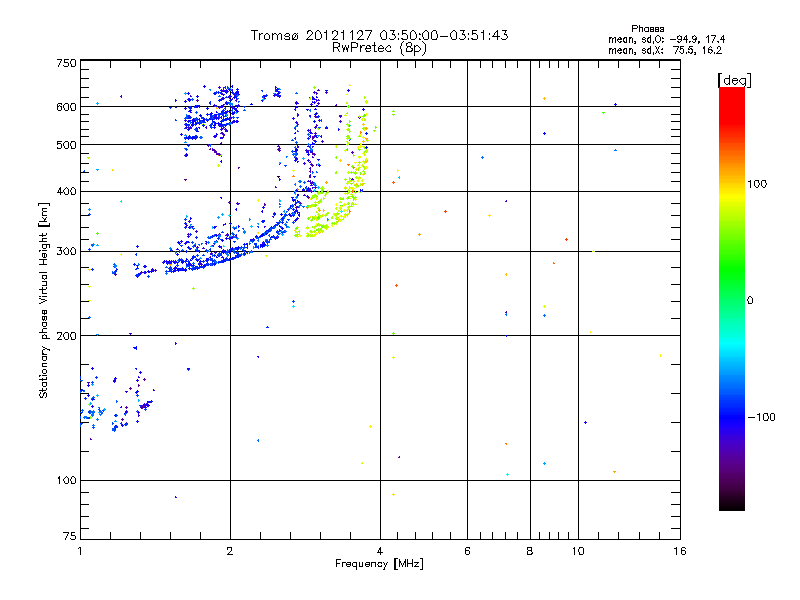800x600 pixels.
Task: Click the 'mean, sd,X: 75.5, 16.2' line
Action: tap(665, 51)
